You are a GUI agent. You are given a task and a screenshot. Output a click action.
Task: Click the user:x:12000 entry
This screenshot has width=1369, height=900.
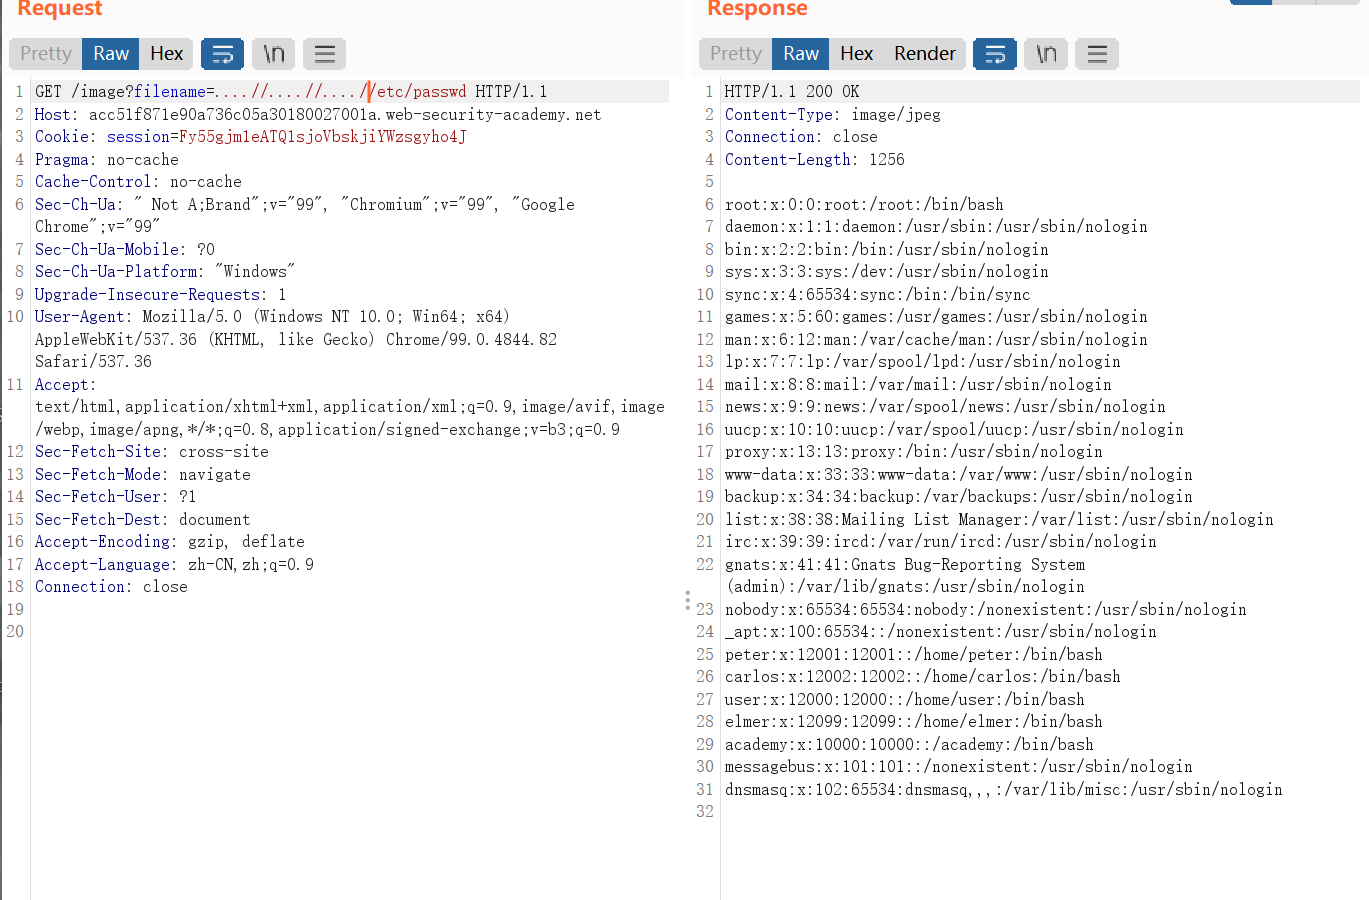pos(905,700)
